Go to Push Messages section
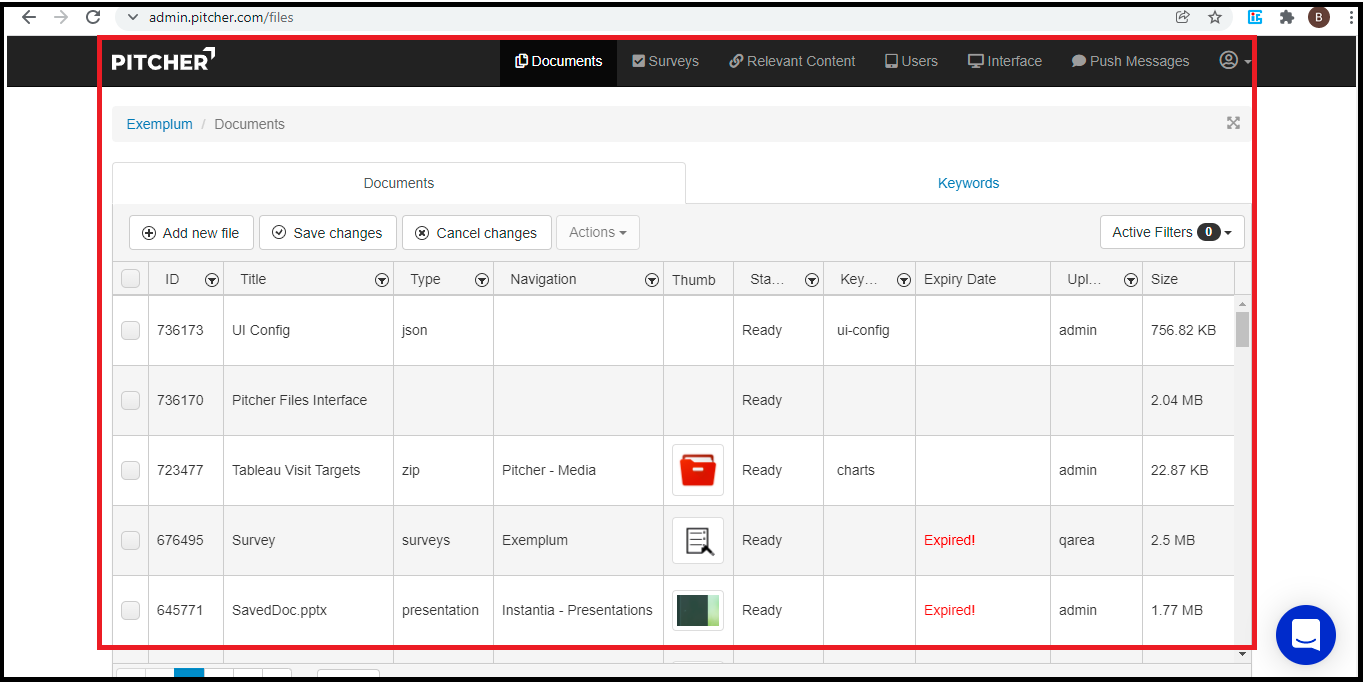The width and height of the screenshot is (1366, 682). (1130, 61)
